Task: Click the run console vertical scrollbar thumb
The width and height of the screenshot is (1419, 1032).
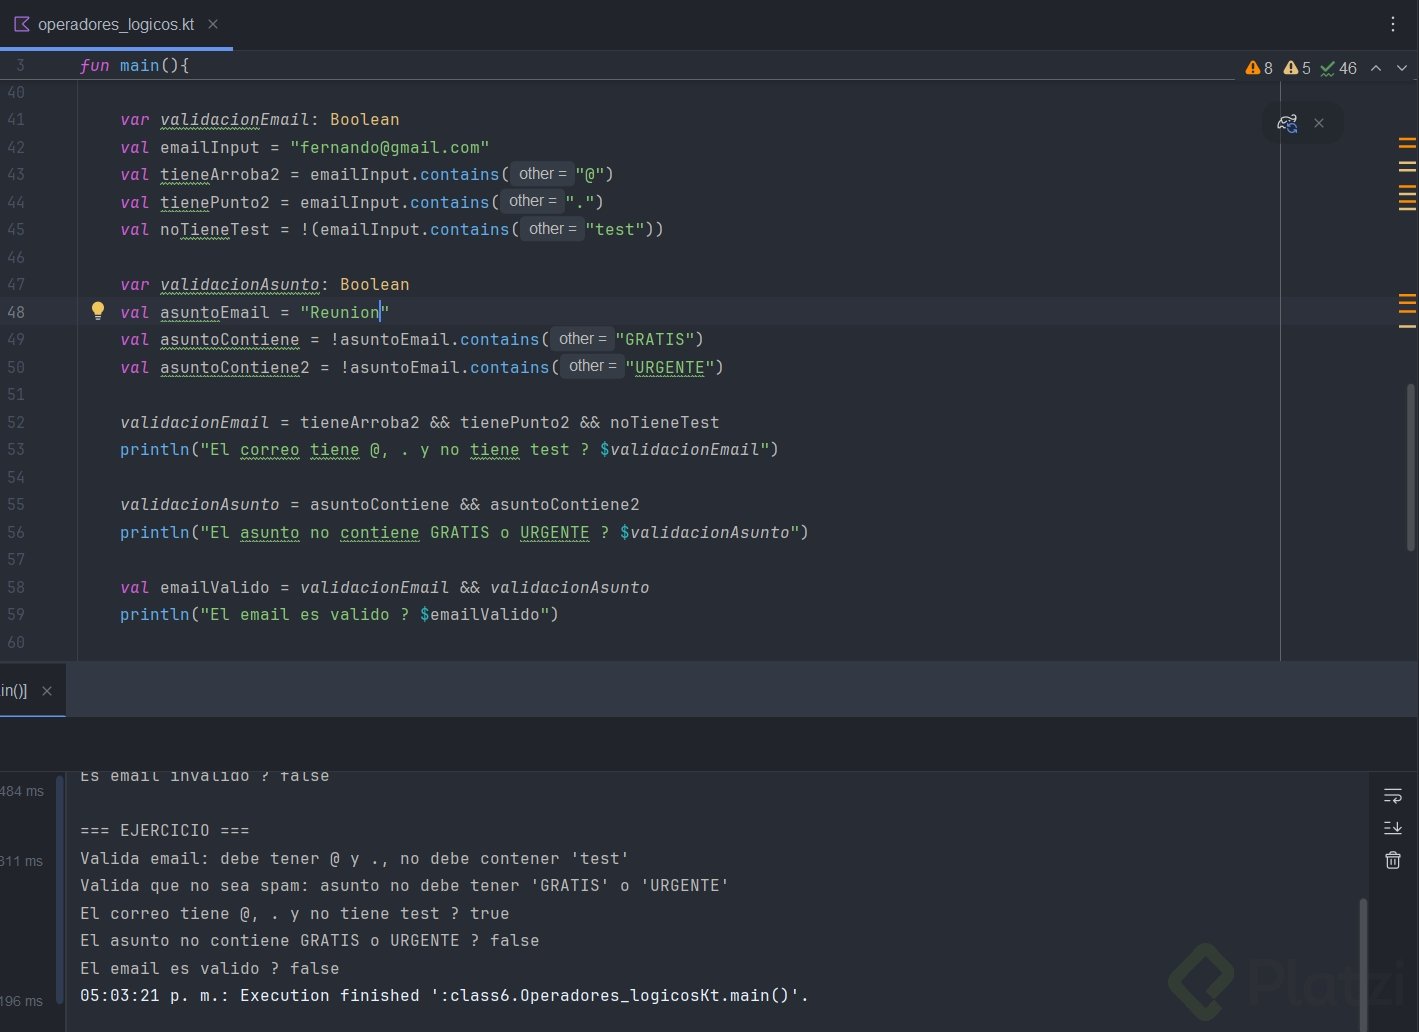Action: point(1362,965)
